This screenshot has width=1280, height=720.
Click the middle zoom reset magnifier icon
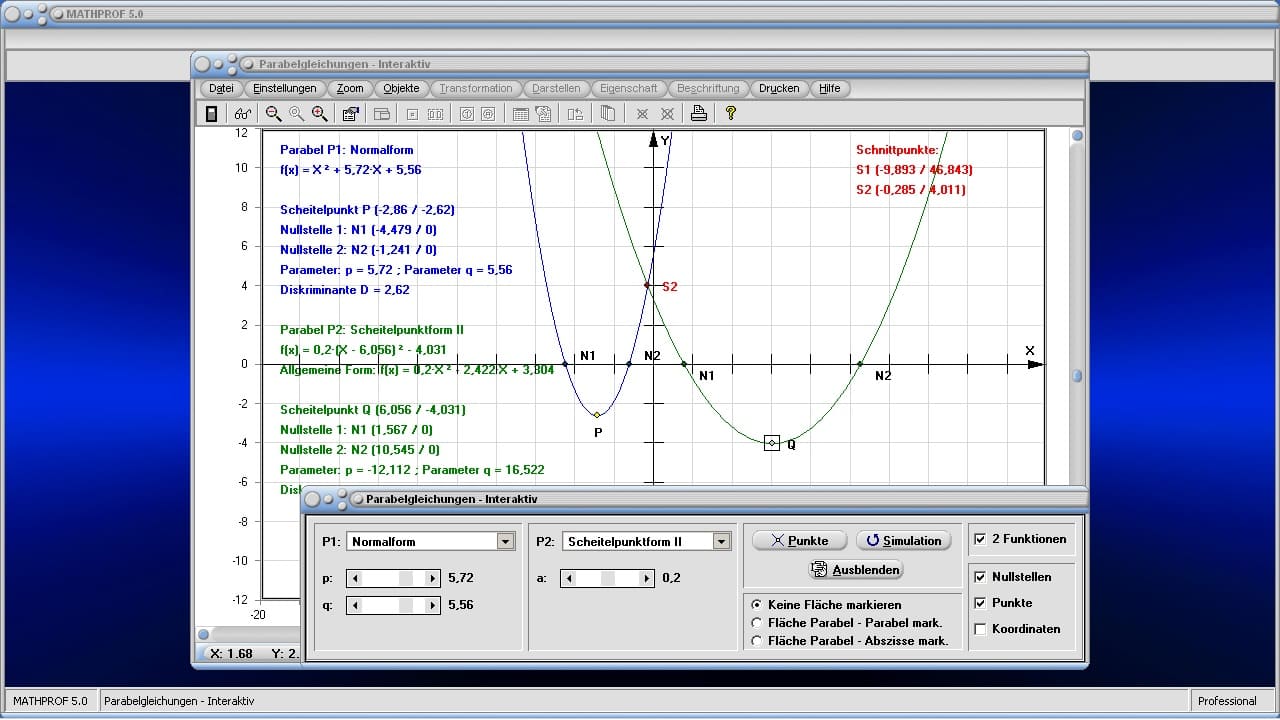296,114
